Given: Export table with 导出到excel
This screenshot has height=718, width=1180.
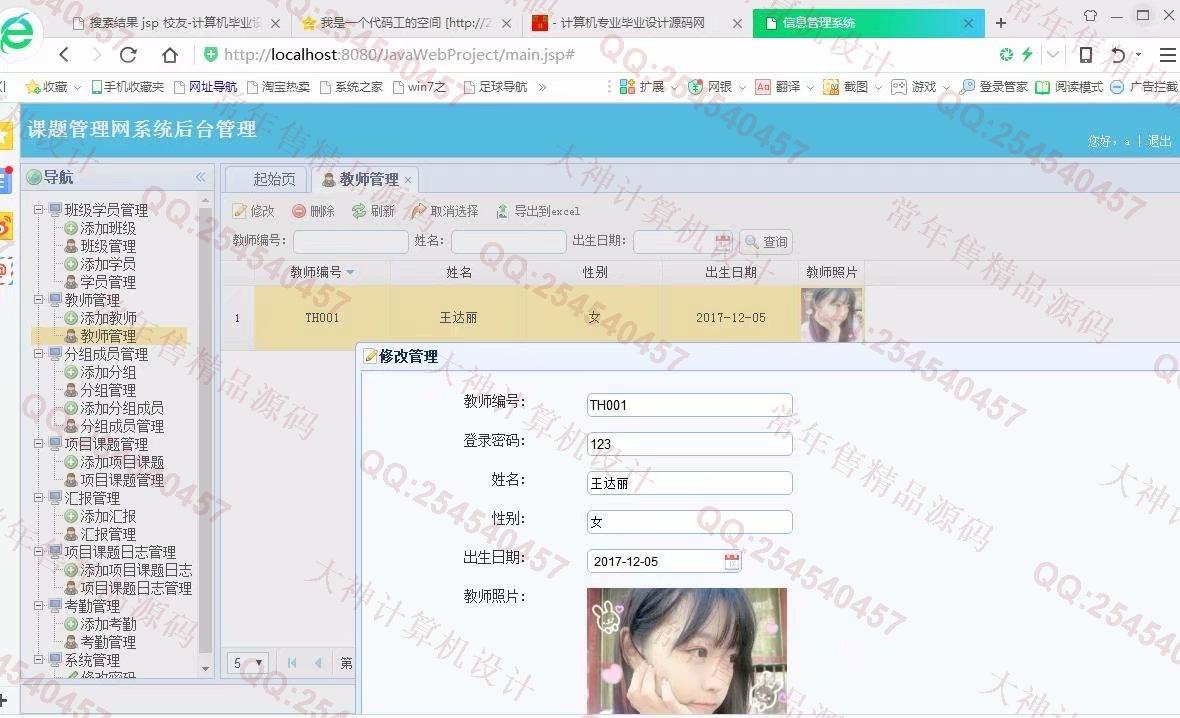Looking at the screenshot, I should (537, 211).
